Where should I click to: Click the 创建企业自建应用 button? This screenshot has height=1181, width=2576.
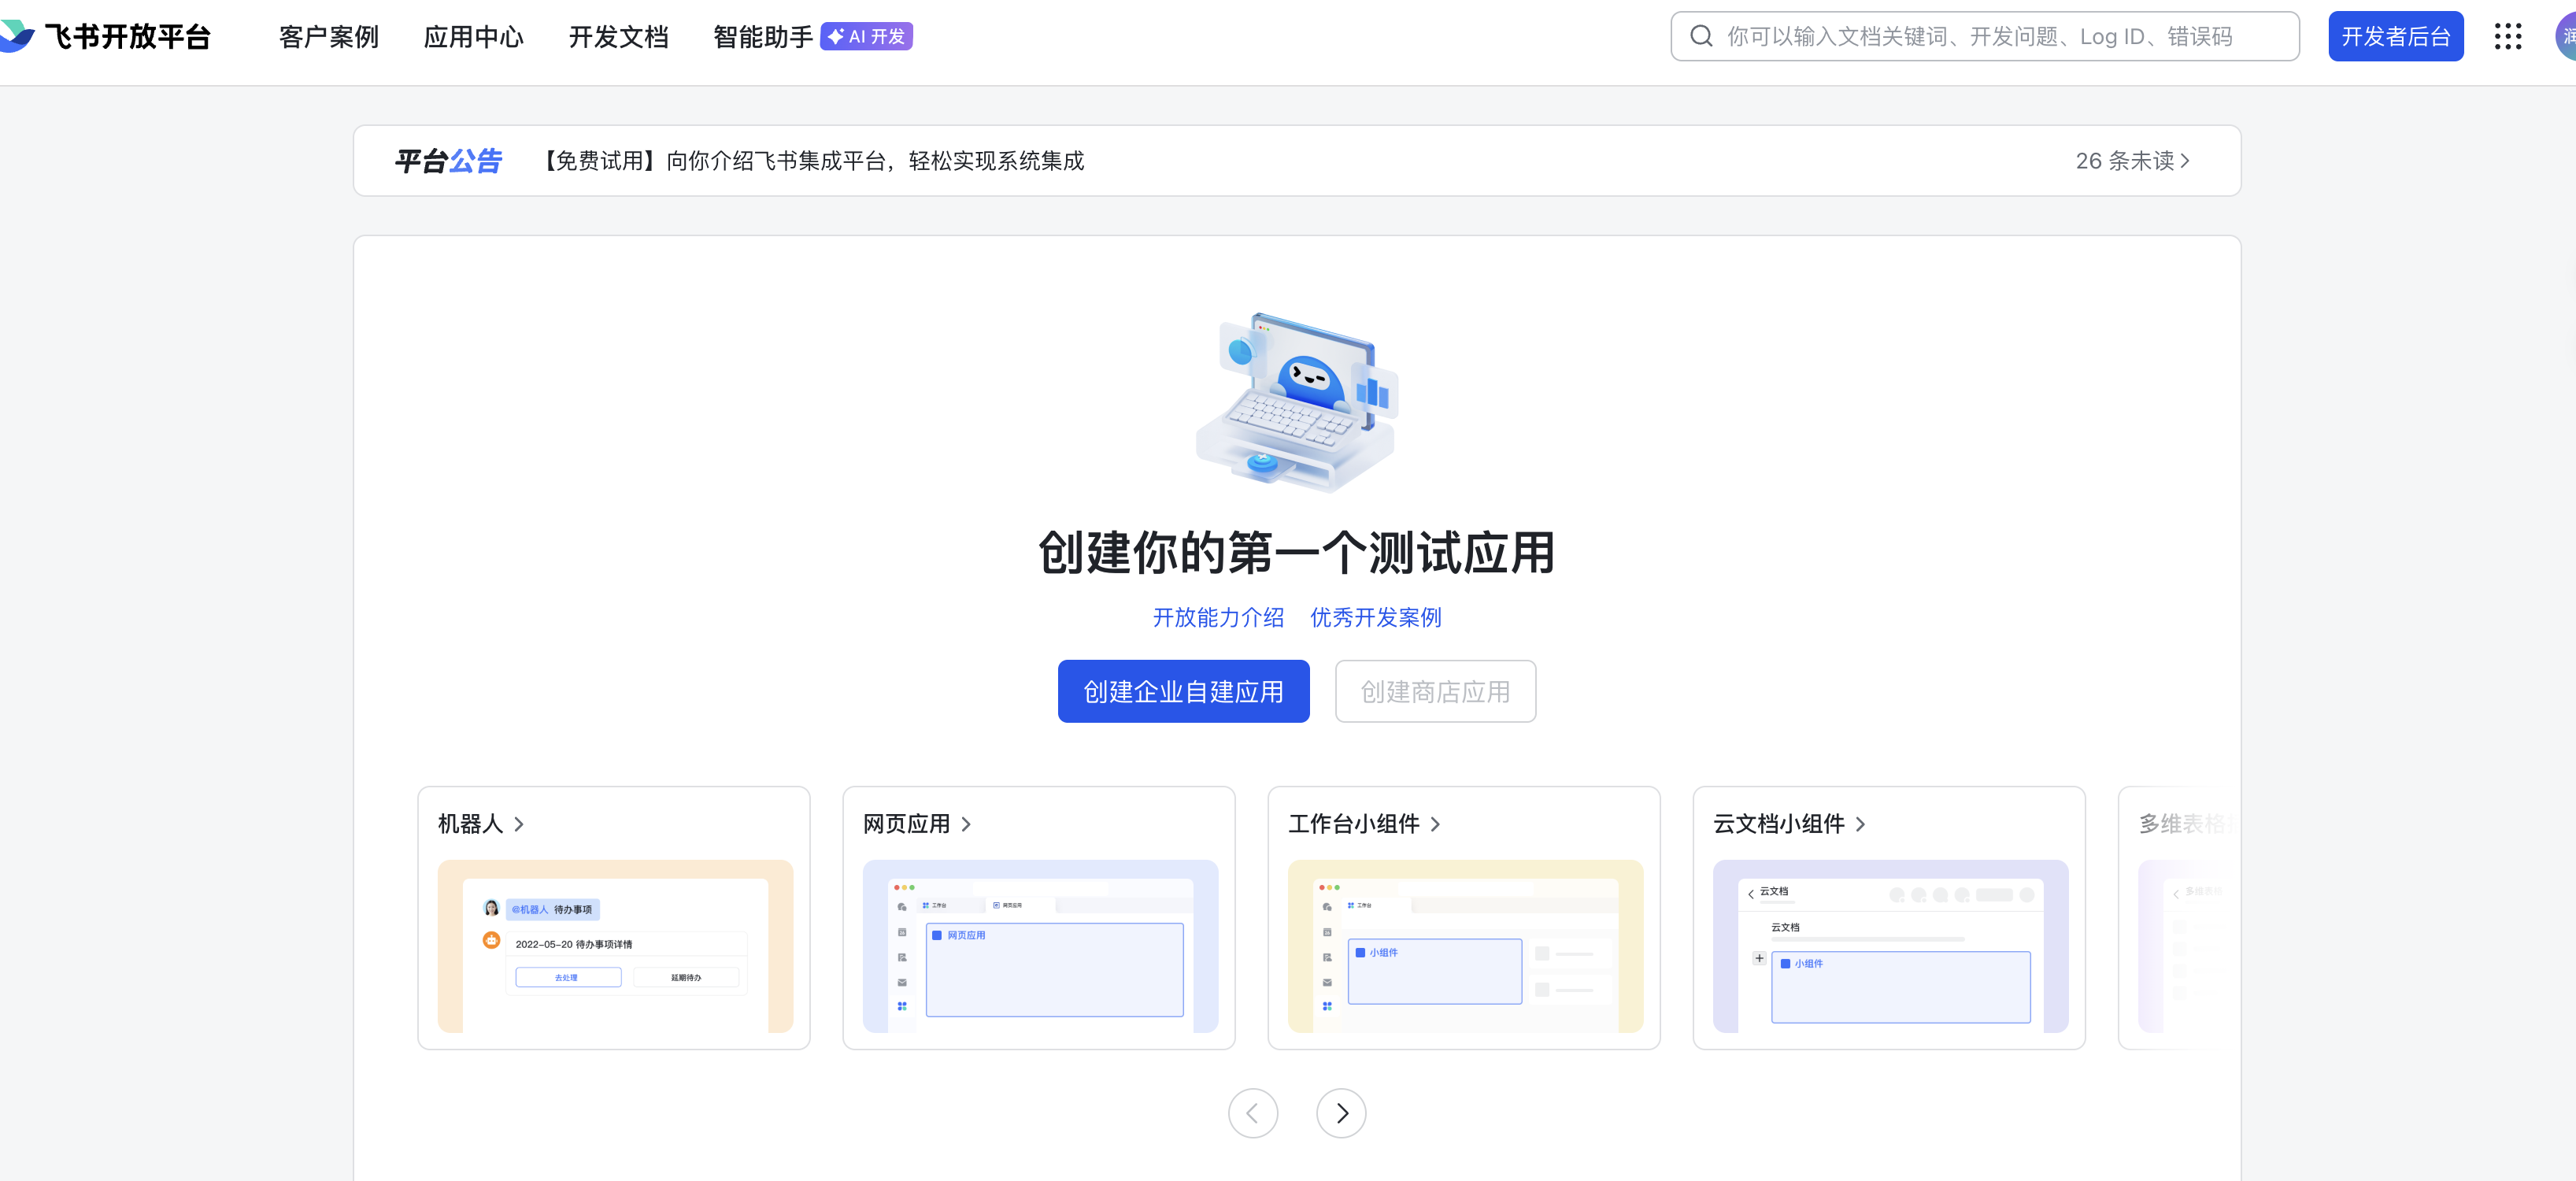[1183, 691]
